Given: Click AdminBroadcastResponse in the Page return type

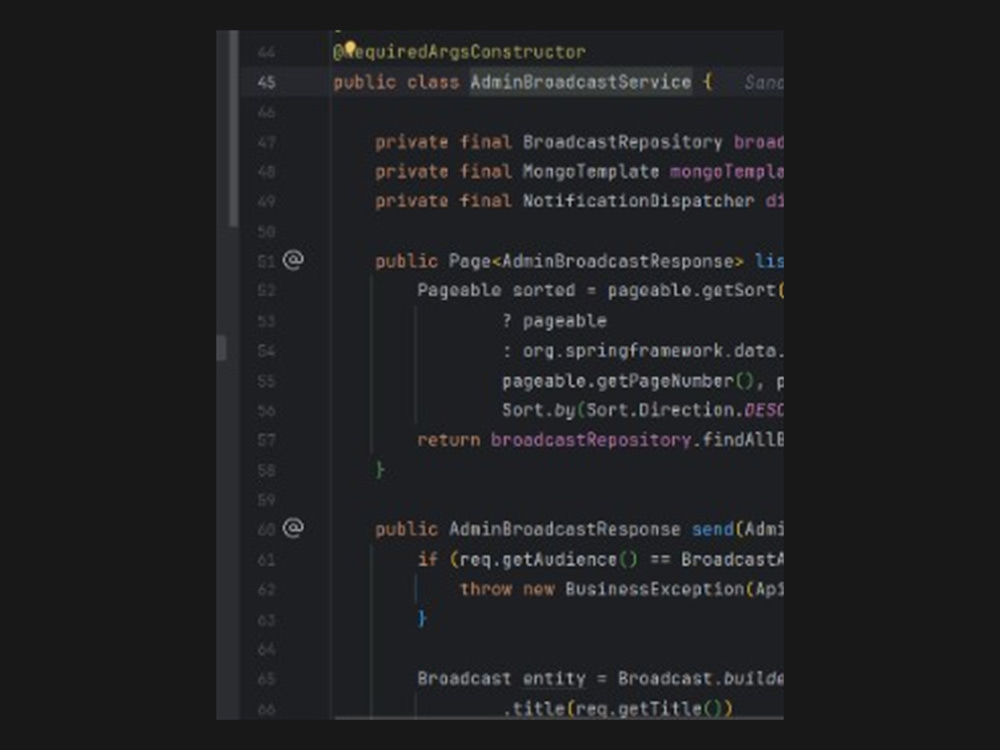Looking at the screenshot, I should click(x=618, y=261).
